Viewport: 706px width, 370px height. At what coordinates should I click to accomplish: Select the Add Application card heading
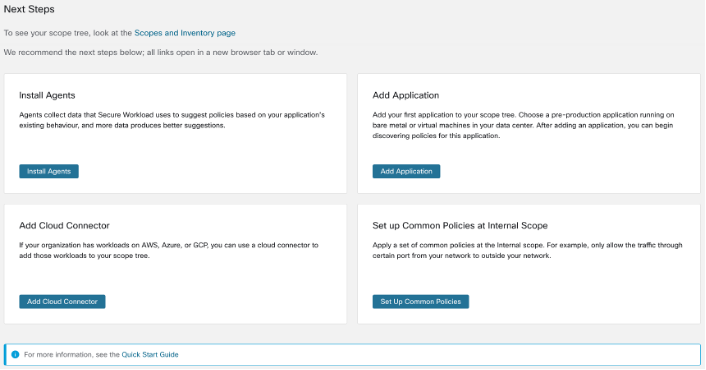[406, 95]
